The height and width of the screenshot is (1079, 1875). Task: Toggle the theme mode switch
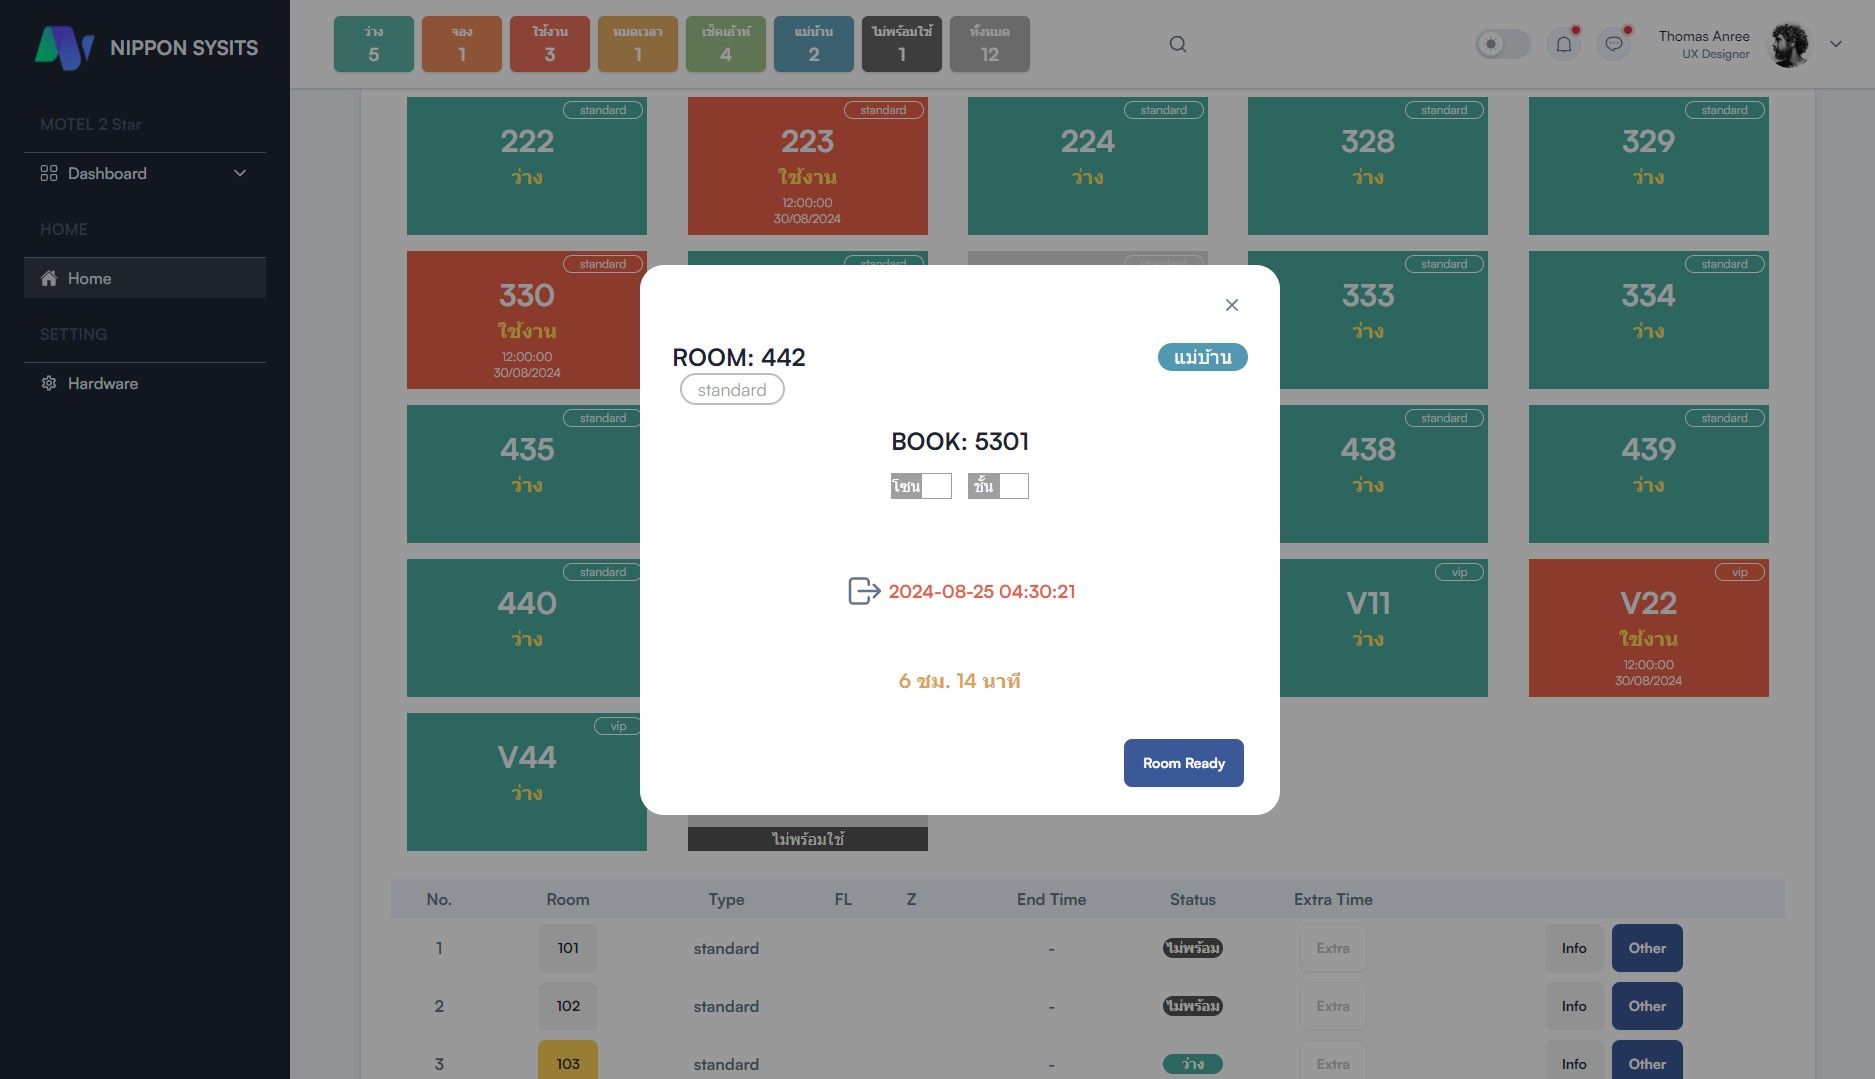[x=1502, y=44]
